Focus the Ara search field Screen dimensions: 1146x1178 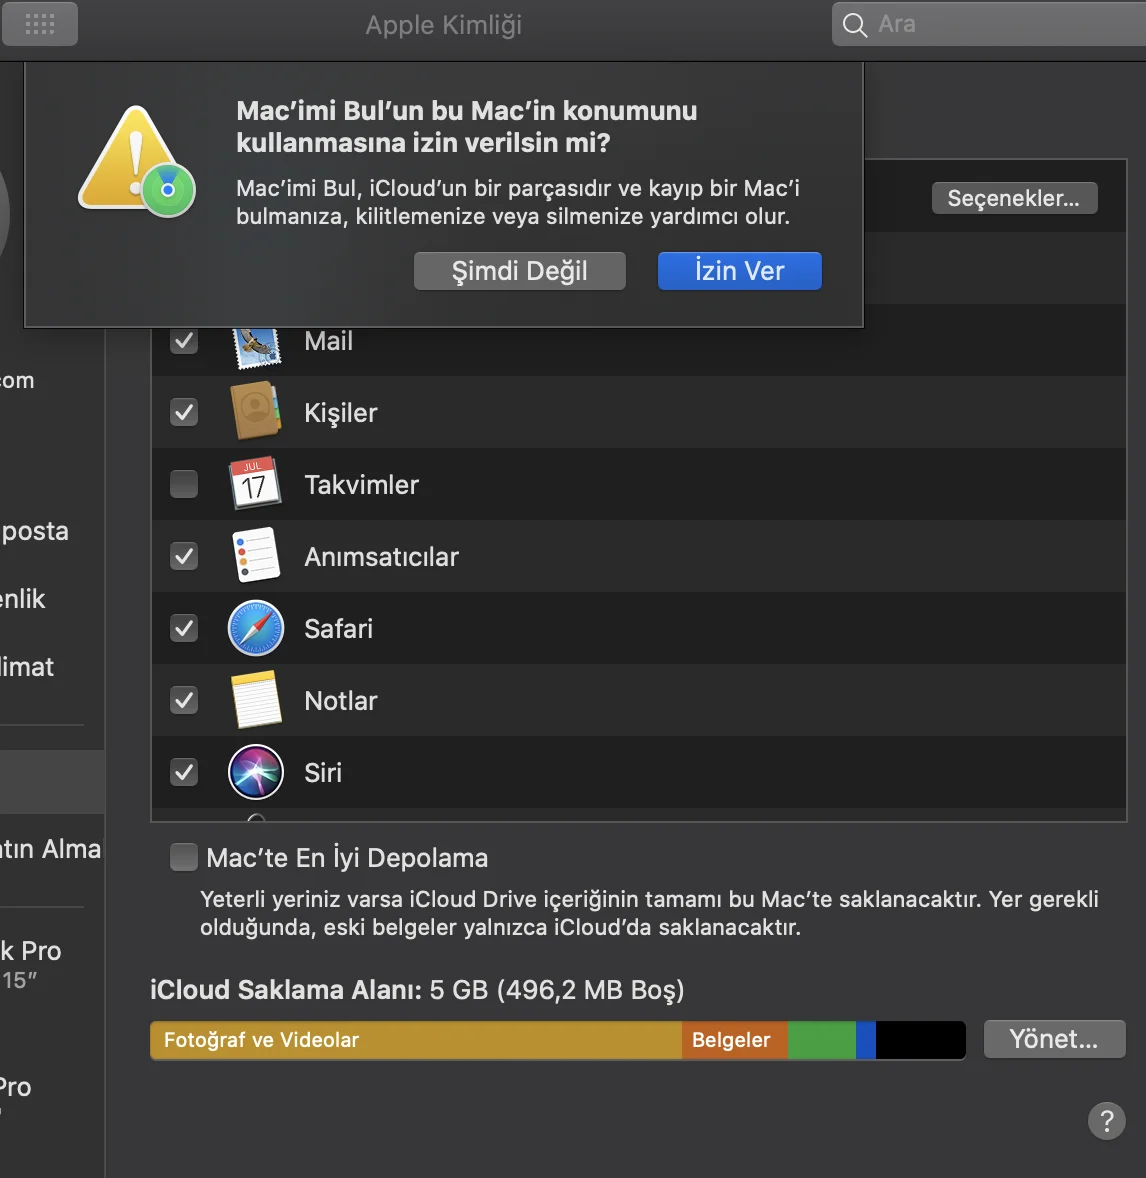click(1000, 24)
